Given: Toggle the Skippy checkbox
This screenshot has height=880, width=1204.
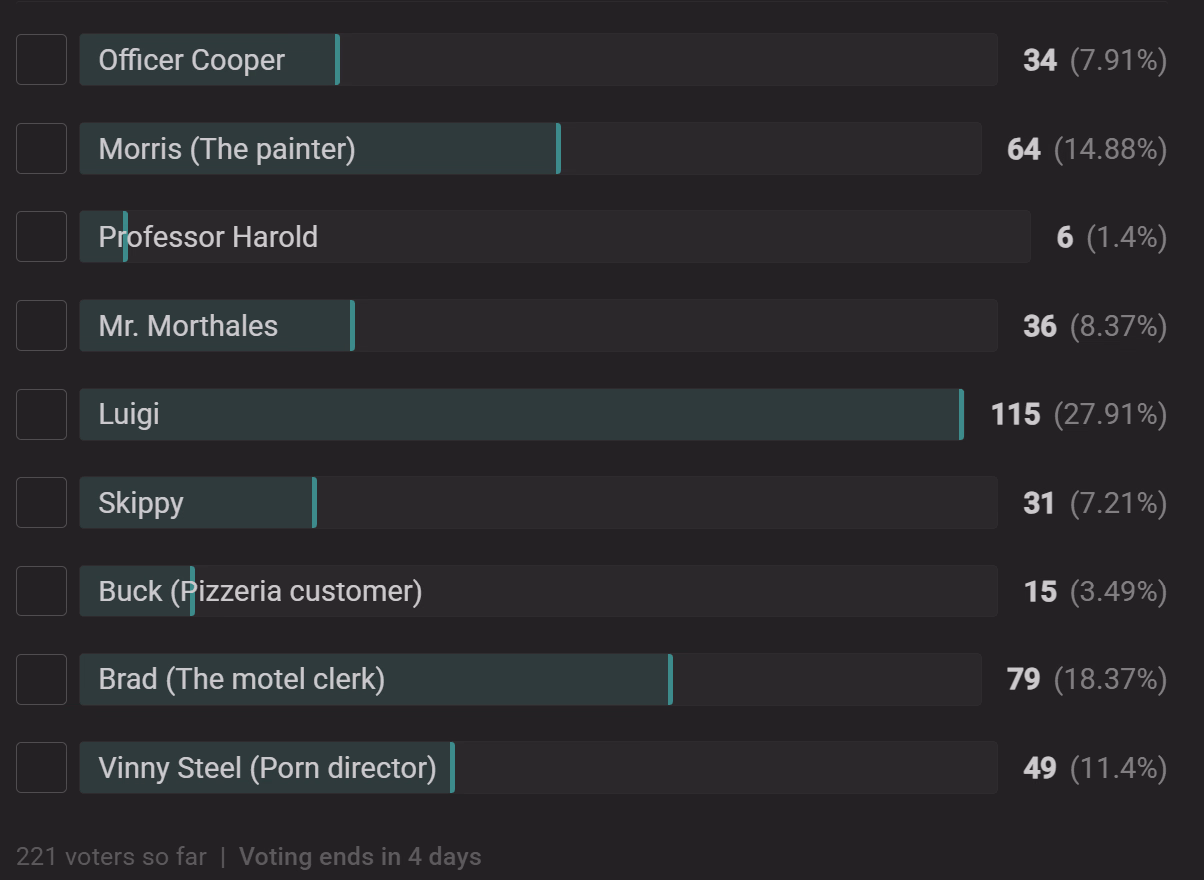Looking at the screenshot, I should pos(42,502).
